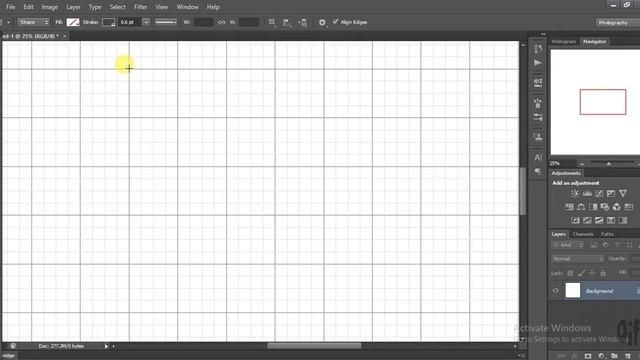640x360 pixels.
Task: Hide the Background layer with eye icon
Action: tap(556, 291)
